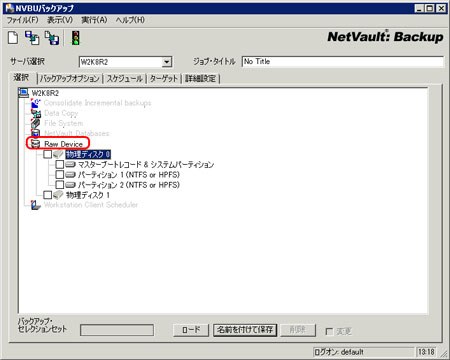Open the 実行(A) menu
Viewport: 450px width, 360px height.
click(x=94, y=20)
